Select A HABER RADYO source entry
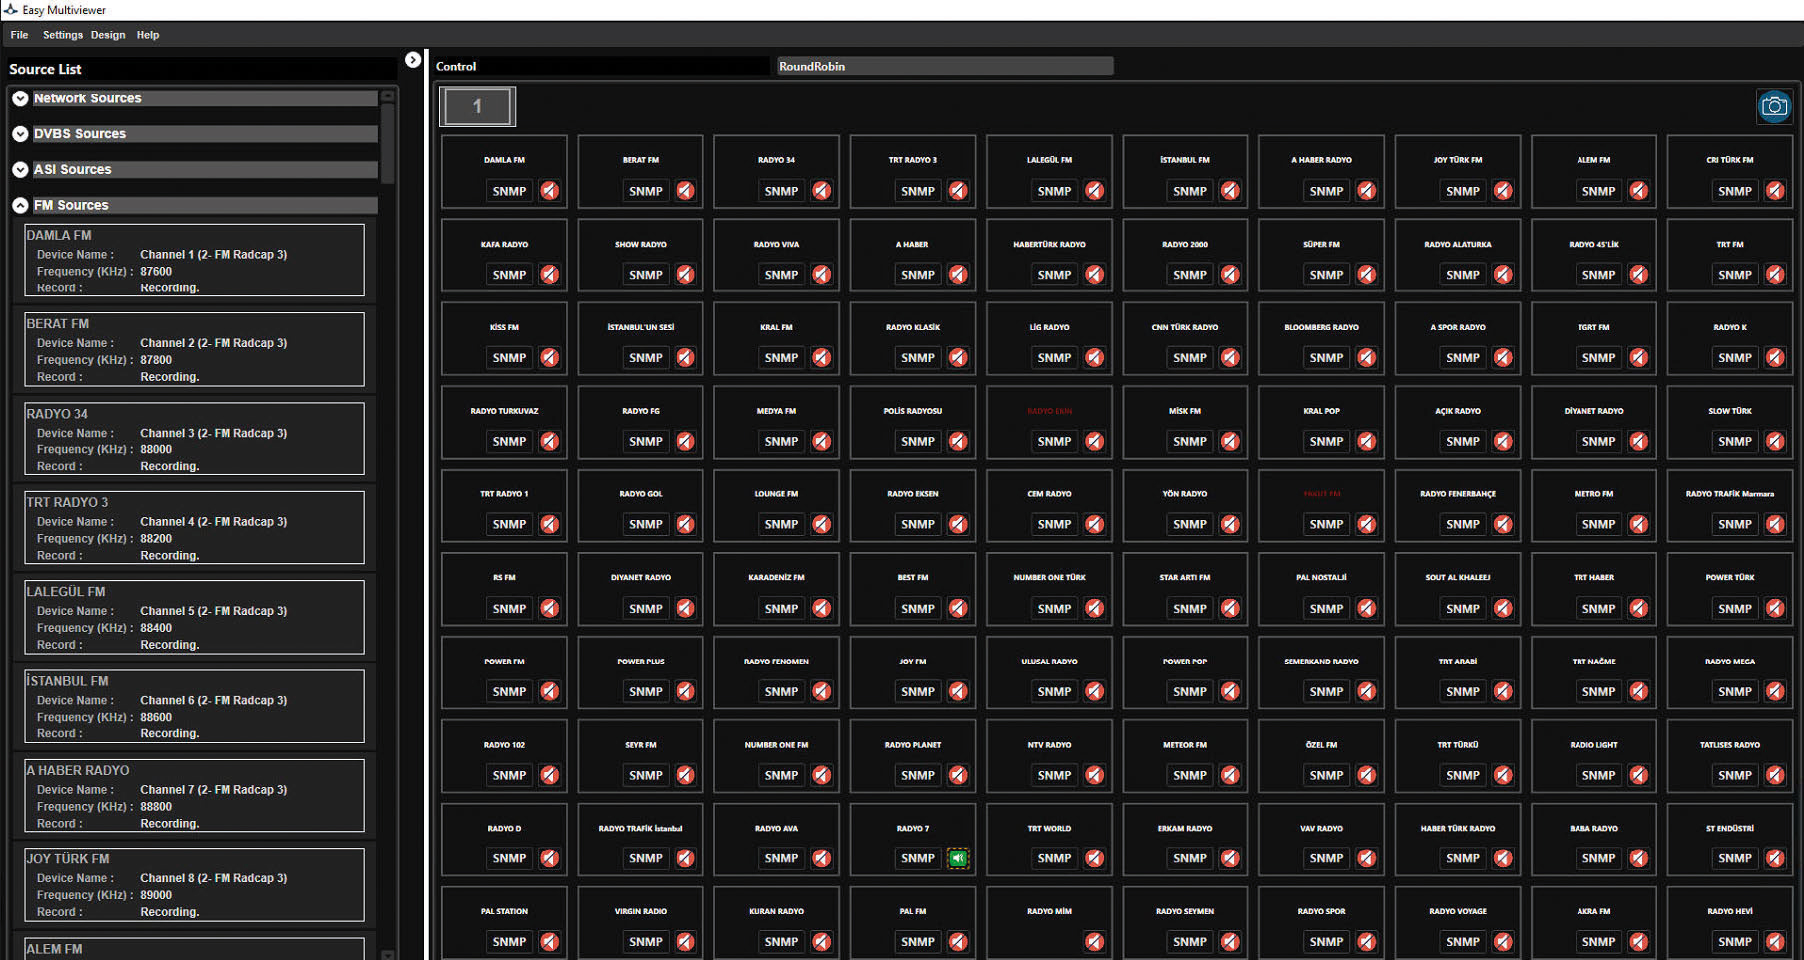1804x960 pixels. coord(195,795)
